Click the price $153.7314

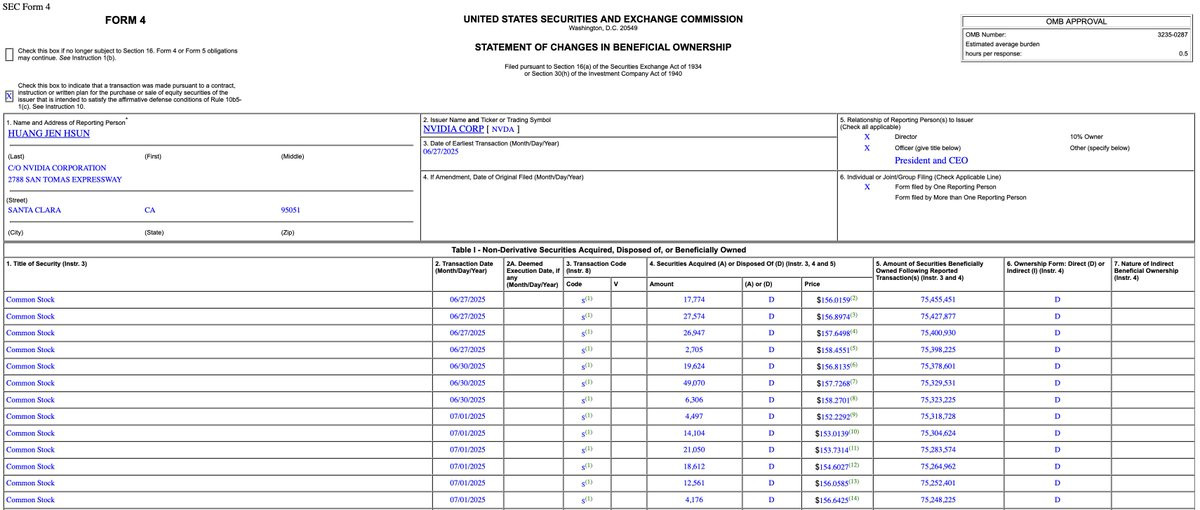[832, 450]
